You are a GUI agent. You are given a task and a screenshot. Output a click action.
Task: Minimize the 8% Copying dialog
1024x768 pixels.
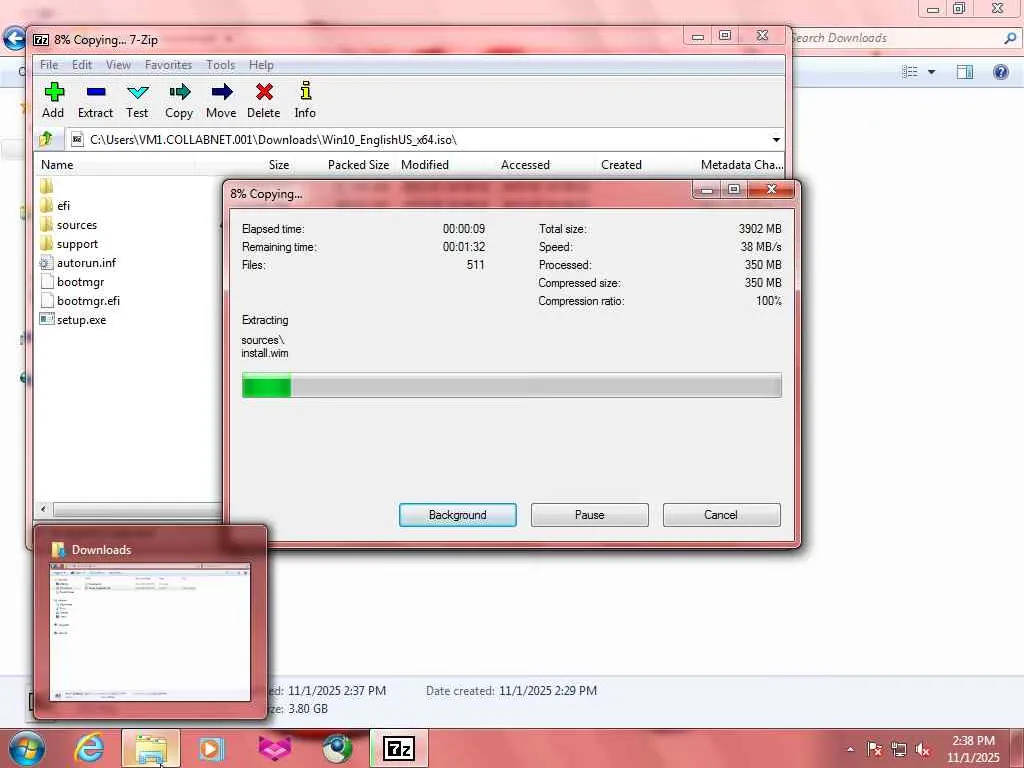(x=707, y=189)
